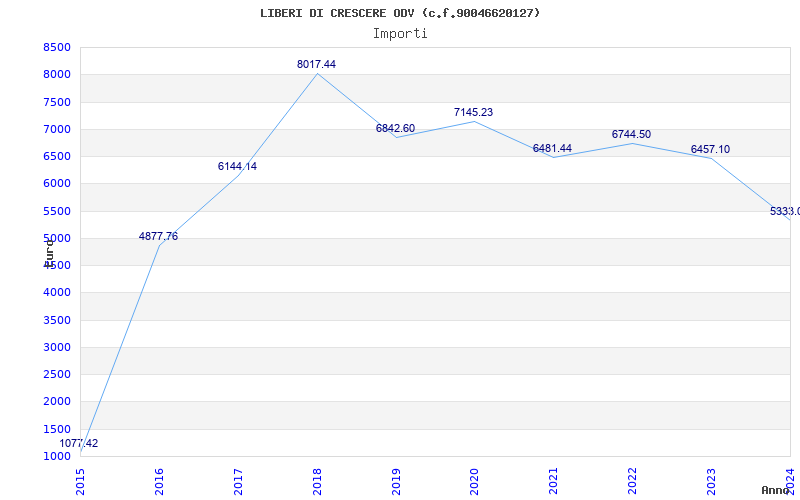800x500 pixels.
Task: Click the 2018 year axis label
Action: [318, 480]
